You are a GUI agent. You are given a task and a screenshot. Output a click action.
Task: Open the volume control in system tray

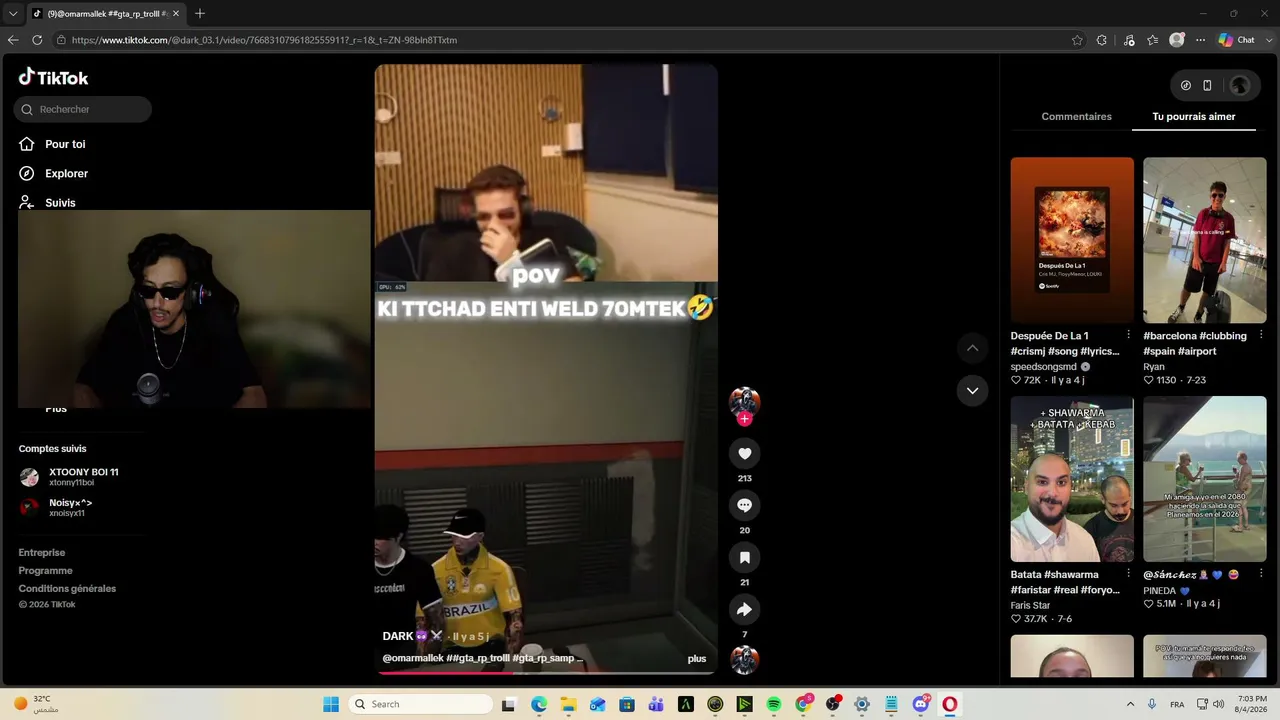[1218, 704]
